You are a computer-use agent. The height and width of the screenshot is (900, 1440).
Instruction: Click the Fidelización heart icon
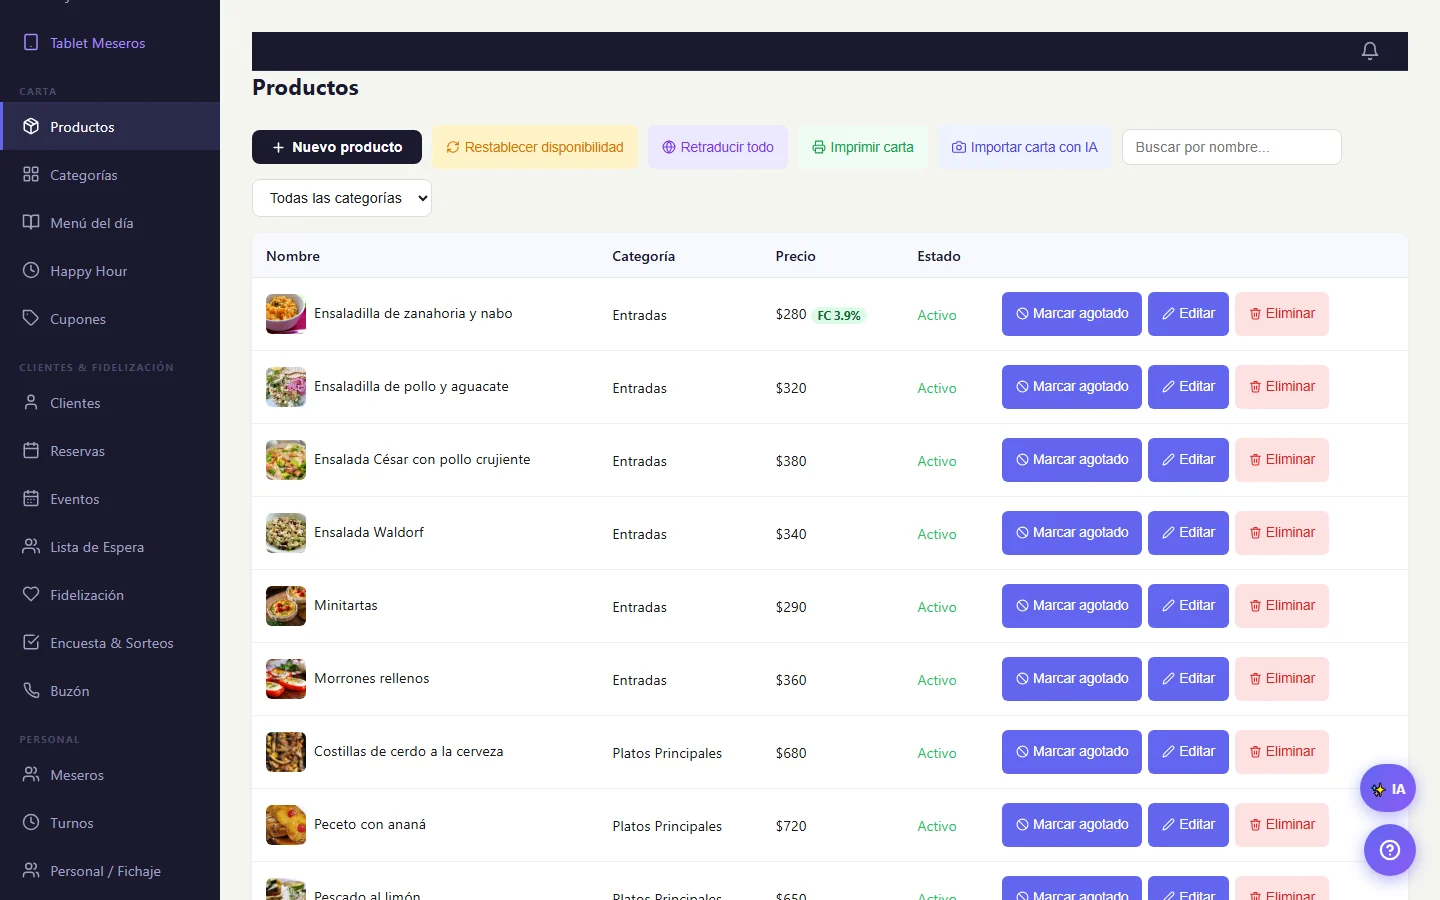click(x=31, y=594)
